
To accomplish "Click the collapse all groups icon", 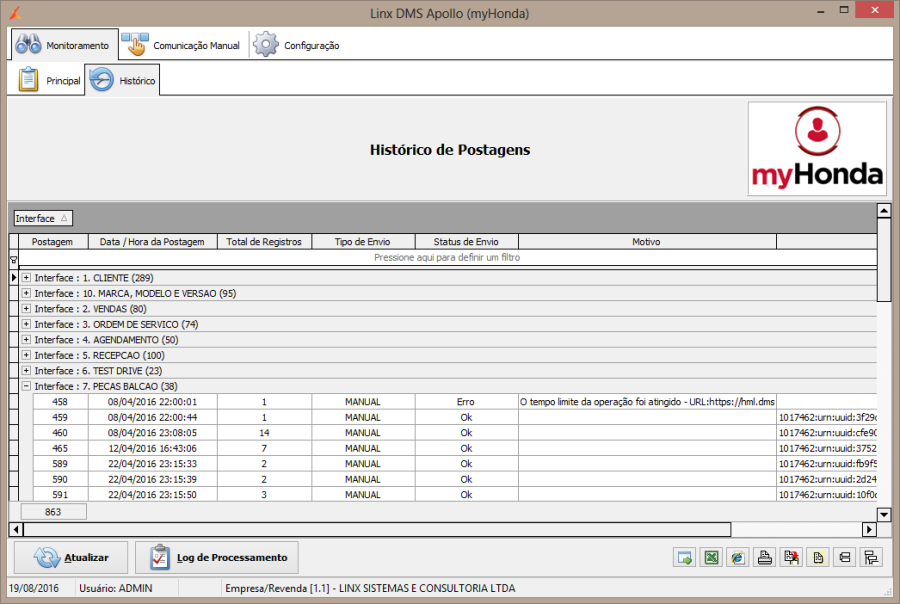I will [844, 557].
